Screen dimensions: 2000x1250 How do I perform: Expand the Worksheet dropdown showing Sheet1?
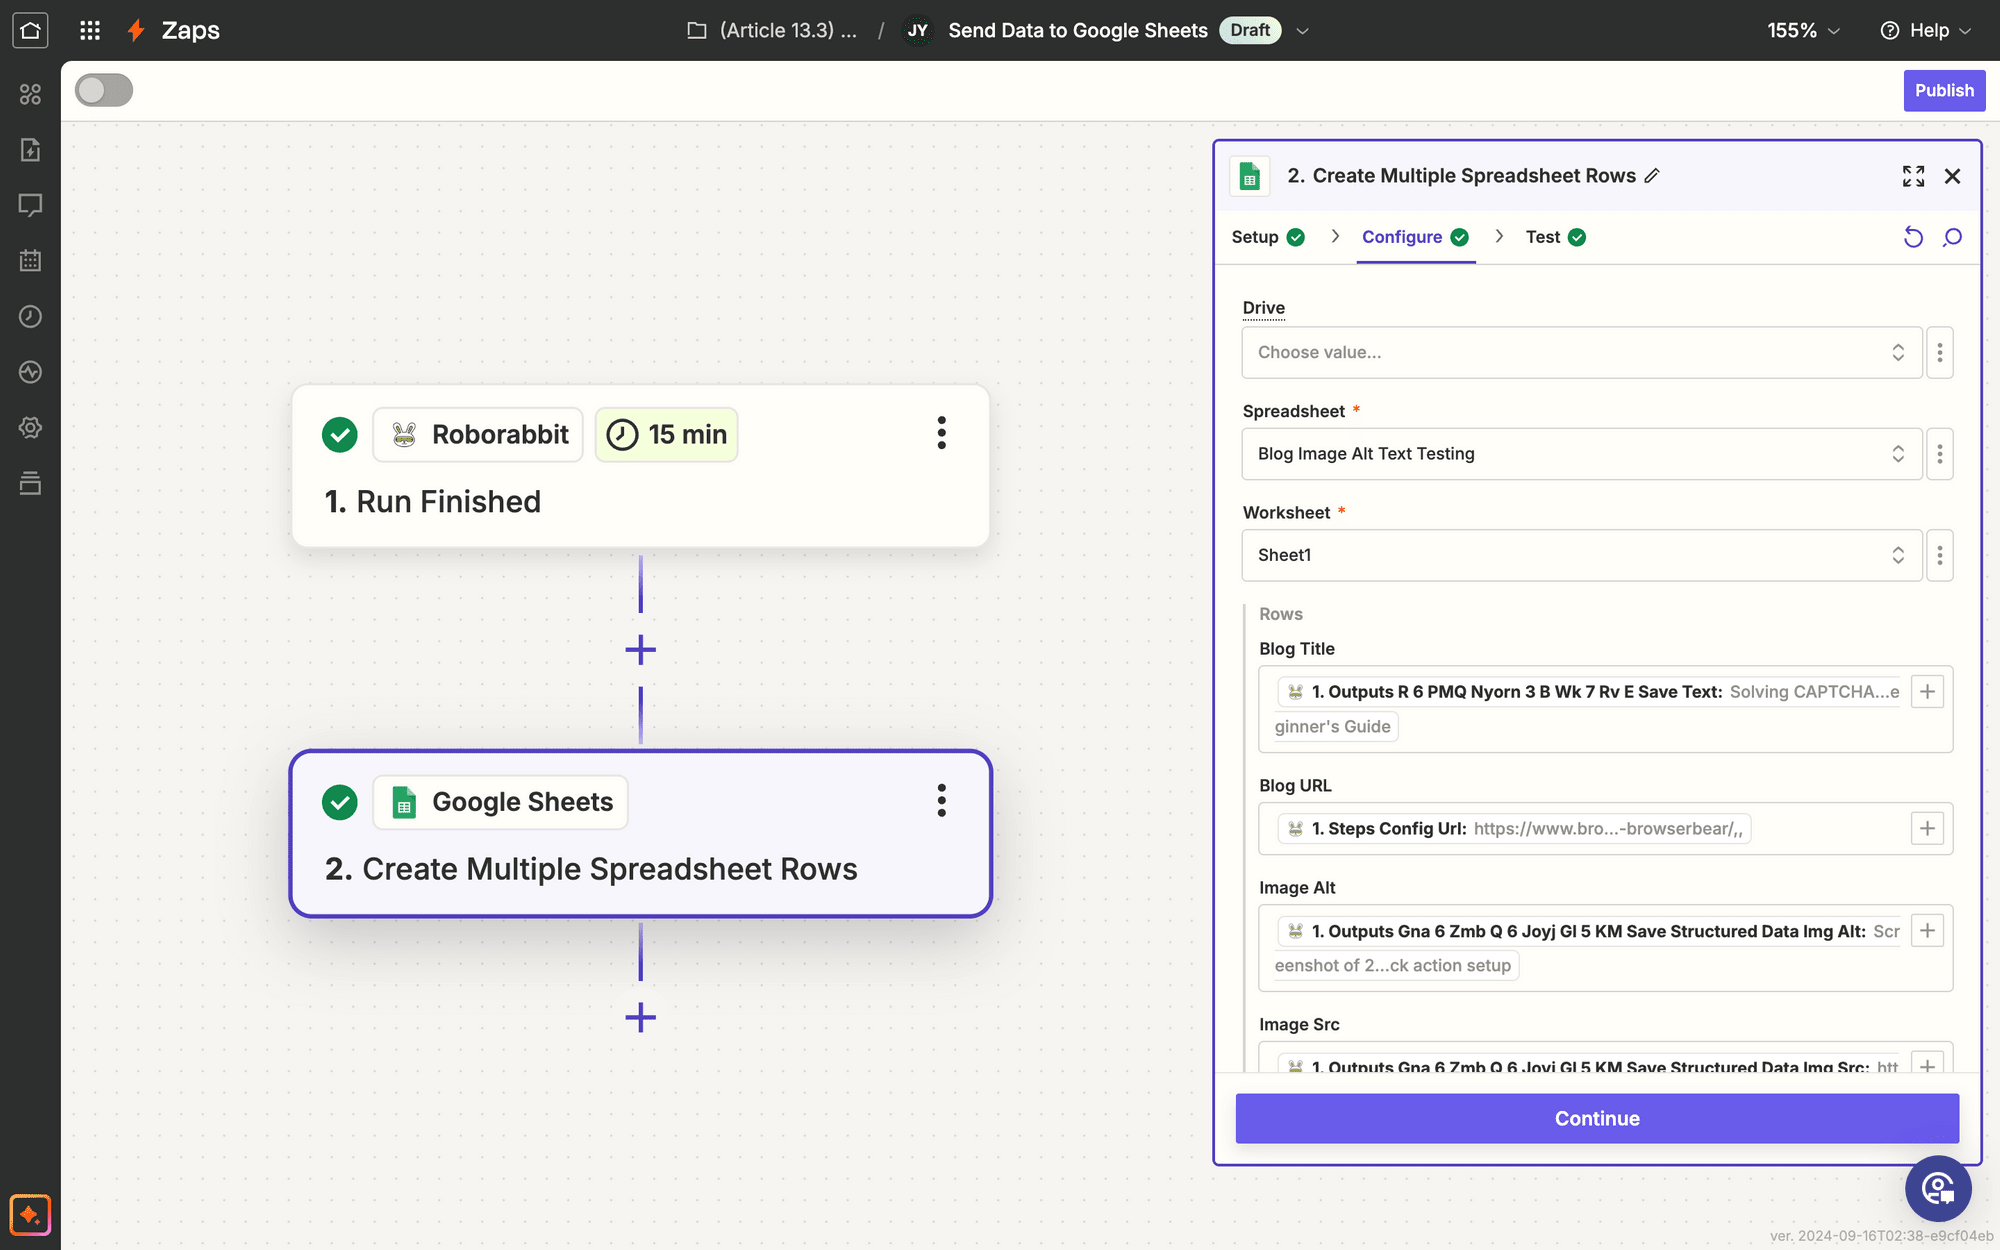[x=1580, y=554]
